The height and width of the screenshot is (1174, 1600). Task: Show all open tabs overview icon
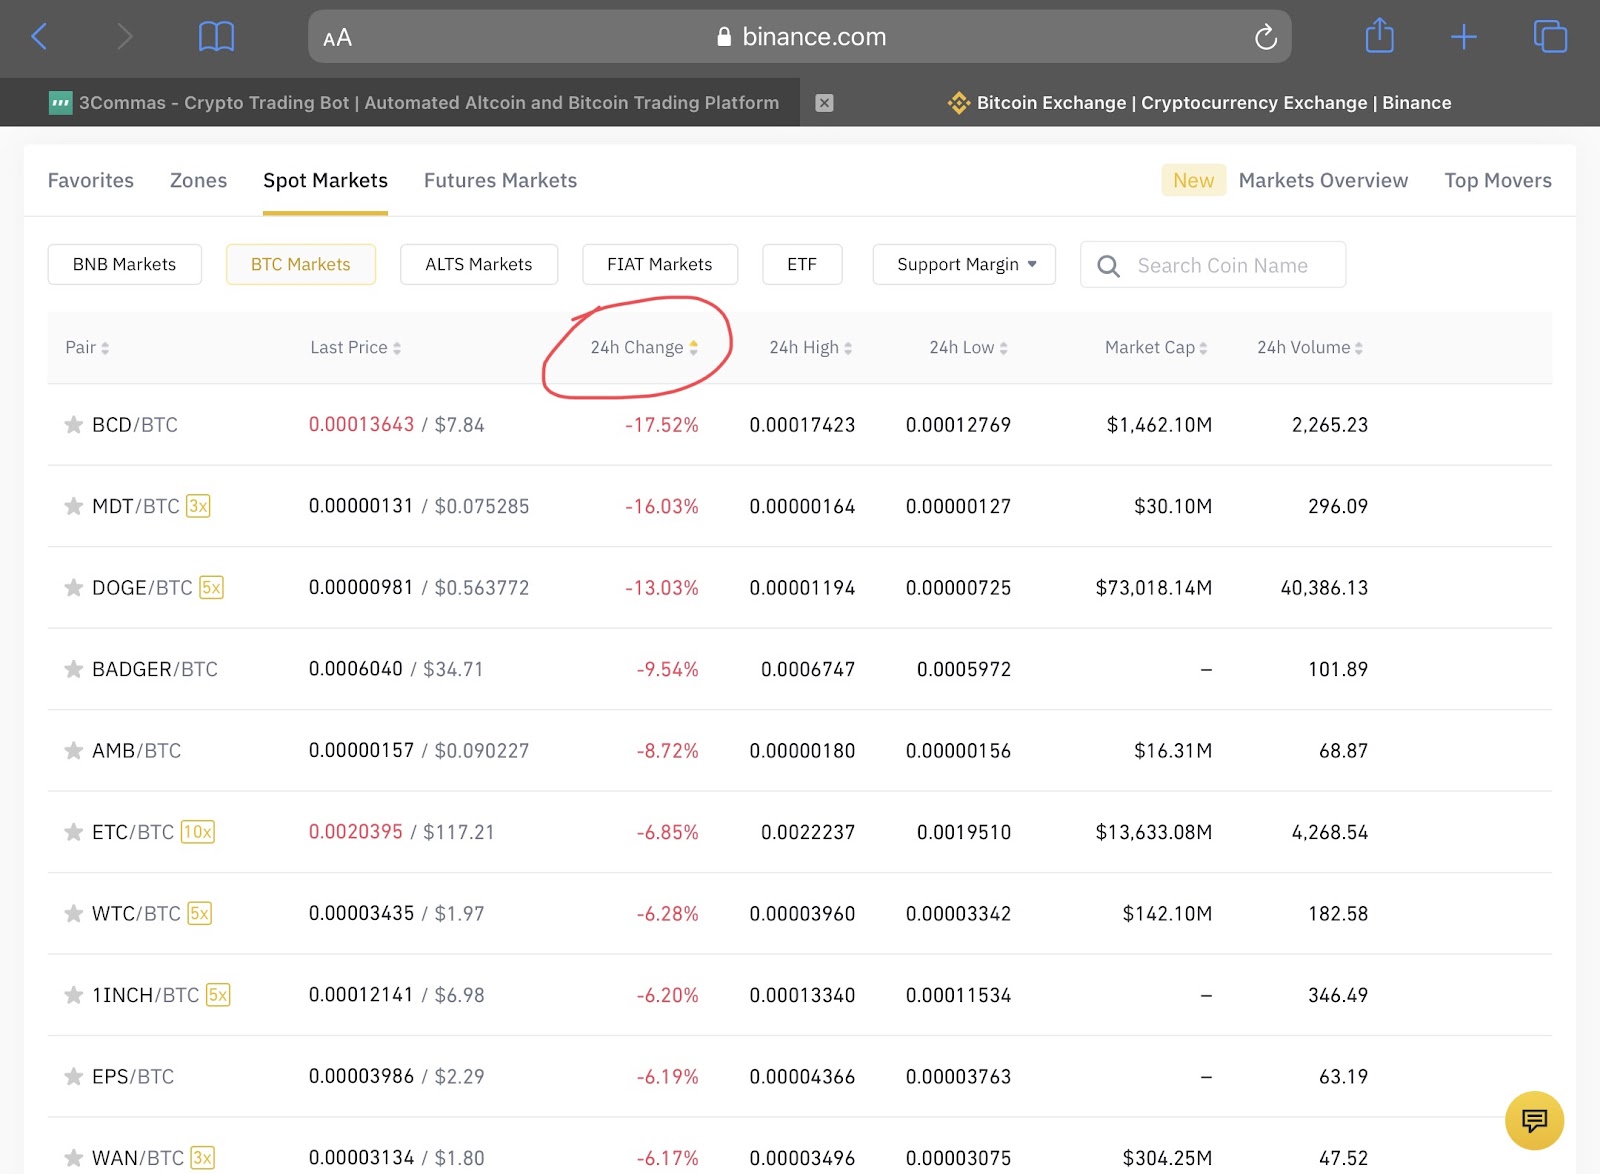[1550, 37]
